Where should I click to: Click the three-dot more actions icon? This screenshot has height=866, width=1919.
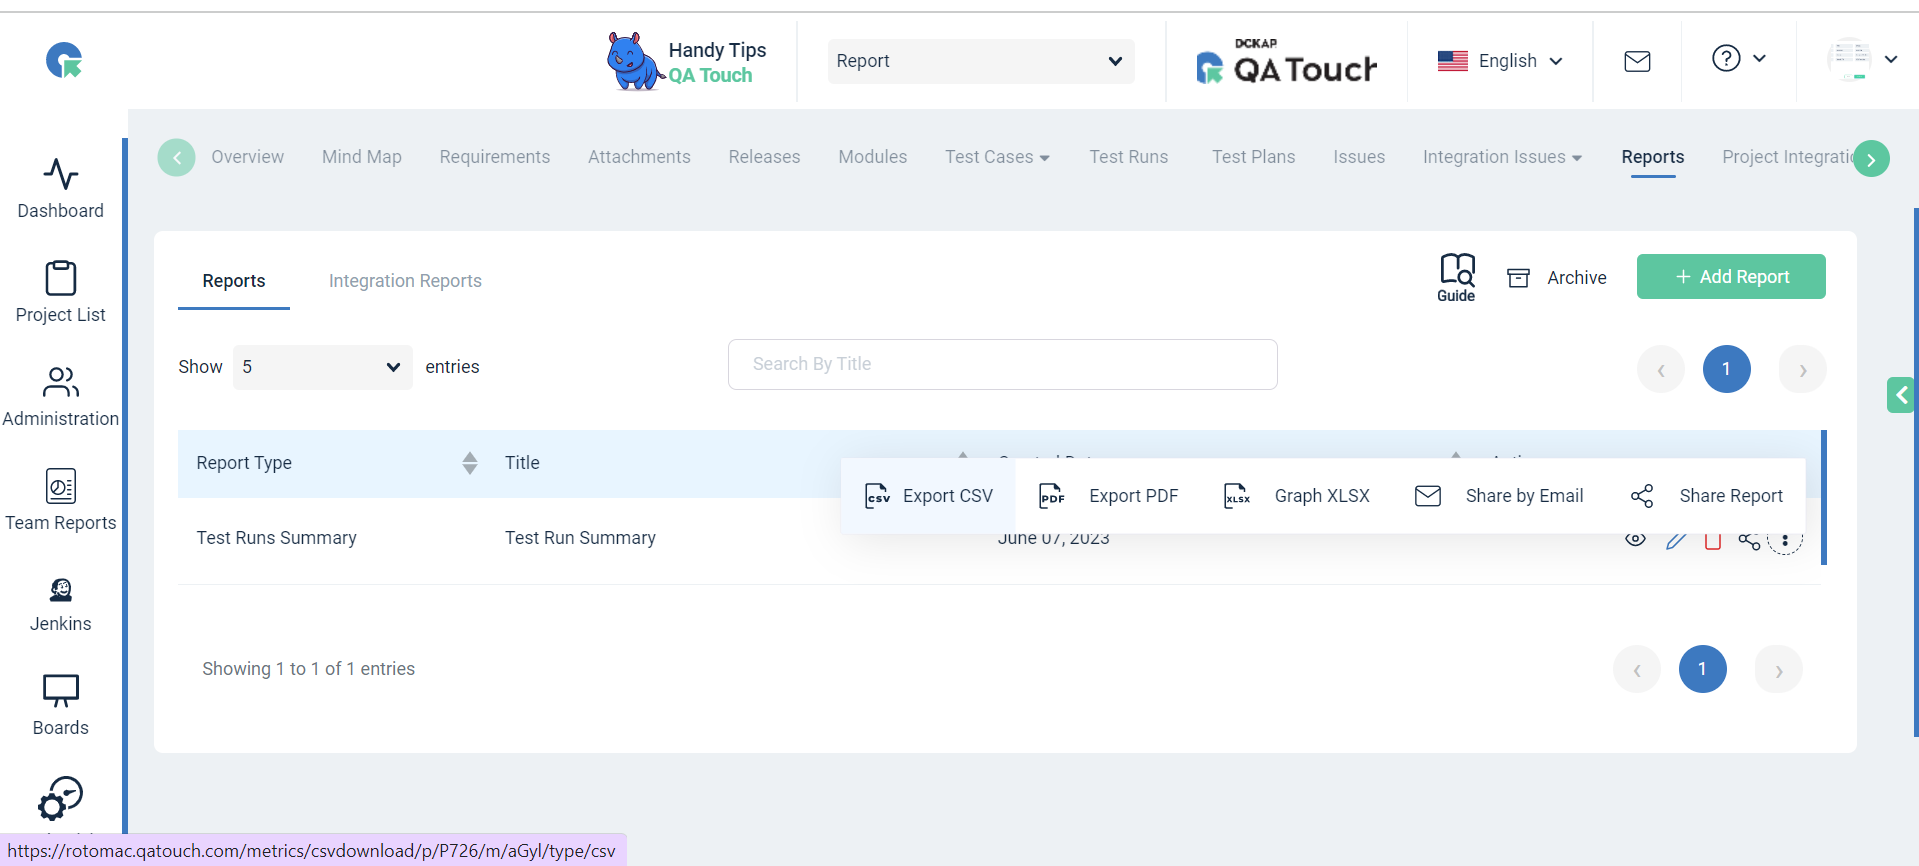pos(1785,540)
